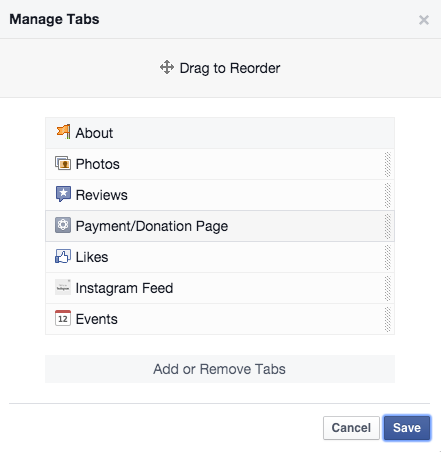Click the Events calendar icon
The width and height of the screenshot is (441, 452).
click(63, 318)
